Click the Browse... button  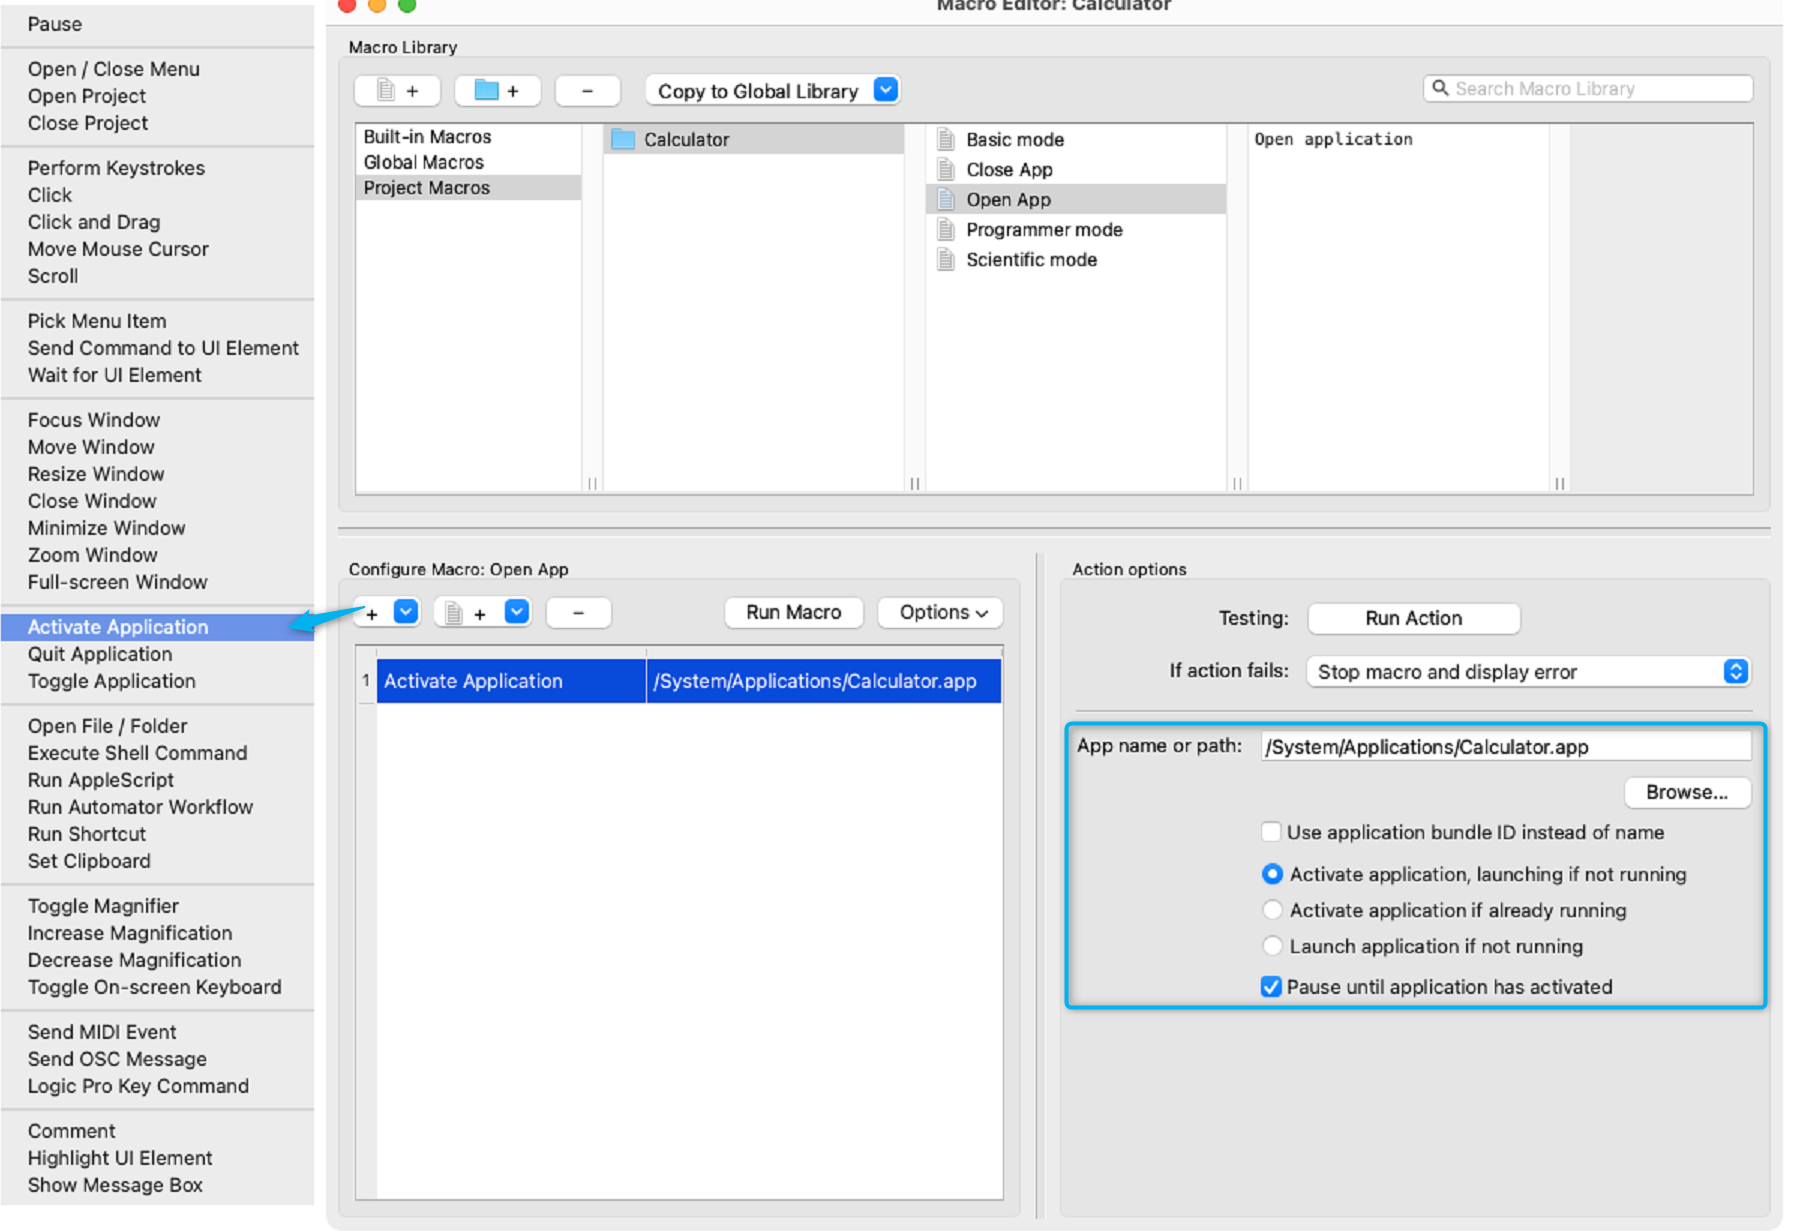tap(1686, 792)
